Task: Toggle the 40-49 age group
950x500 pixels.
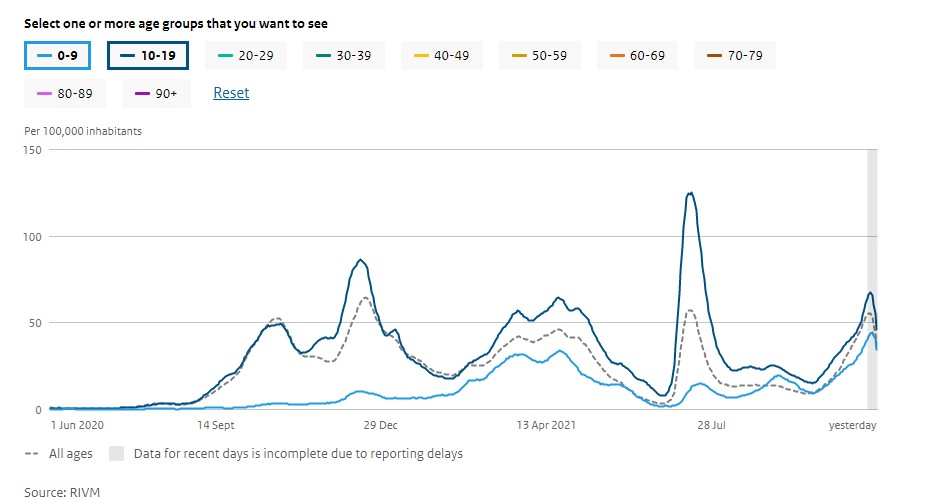Action: [441, 56]
